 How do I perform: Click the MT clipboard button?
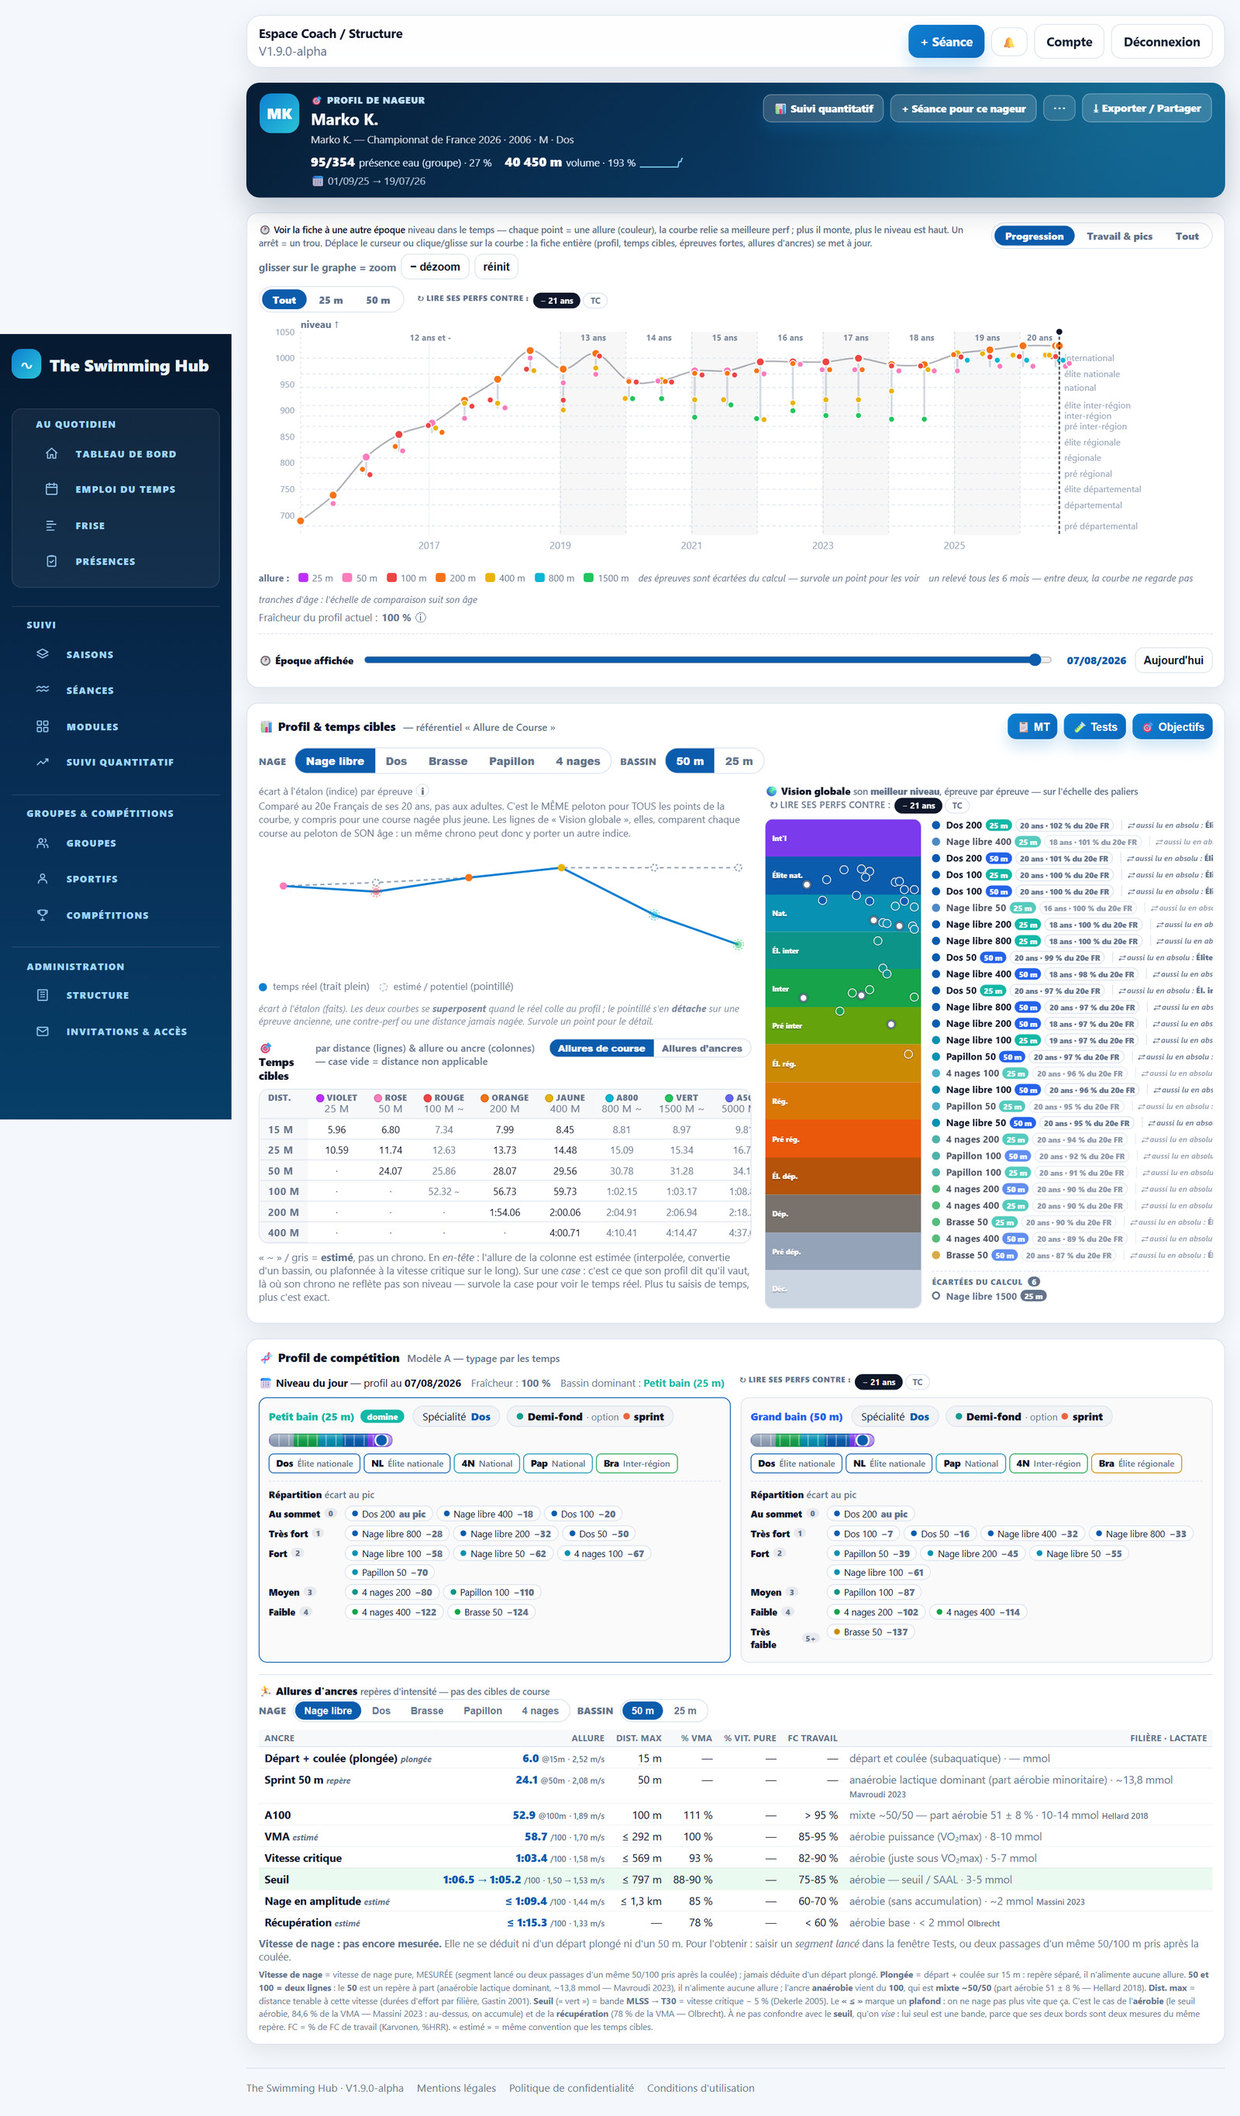point(1032,727)
